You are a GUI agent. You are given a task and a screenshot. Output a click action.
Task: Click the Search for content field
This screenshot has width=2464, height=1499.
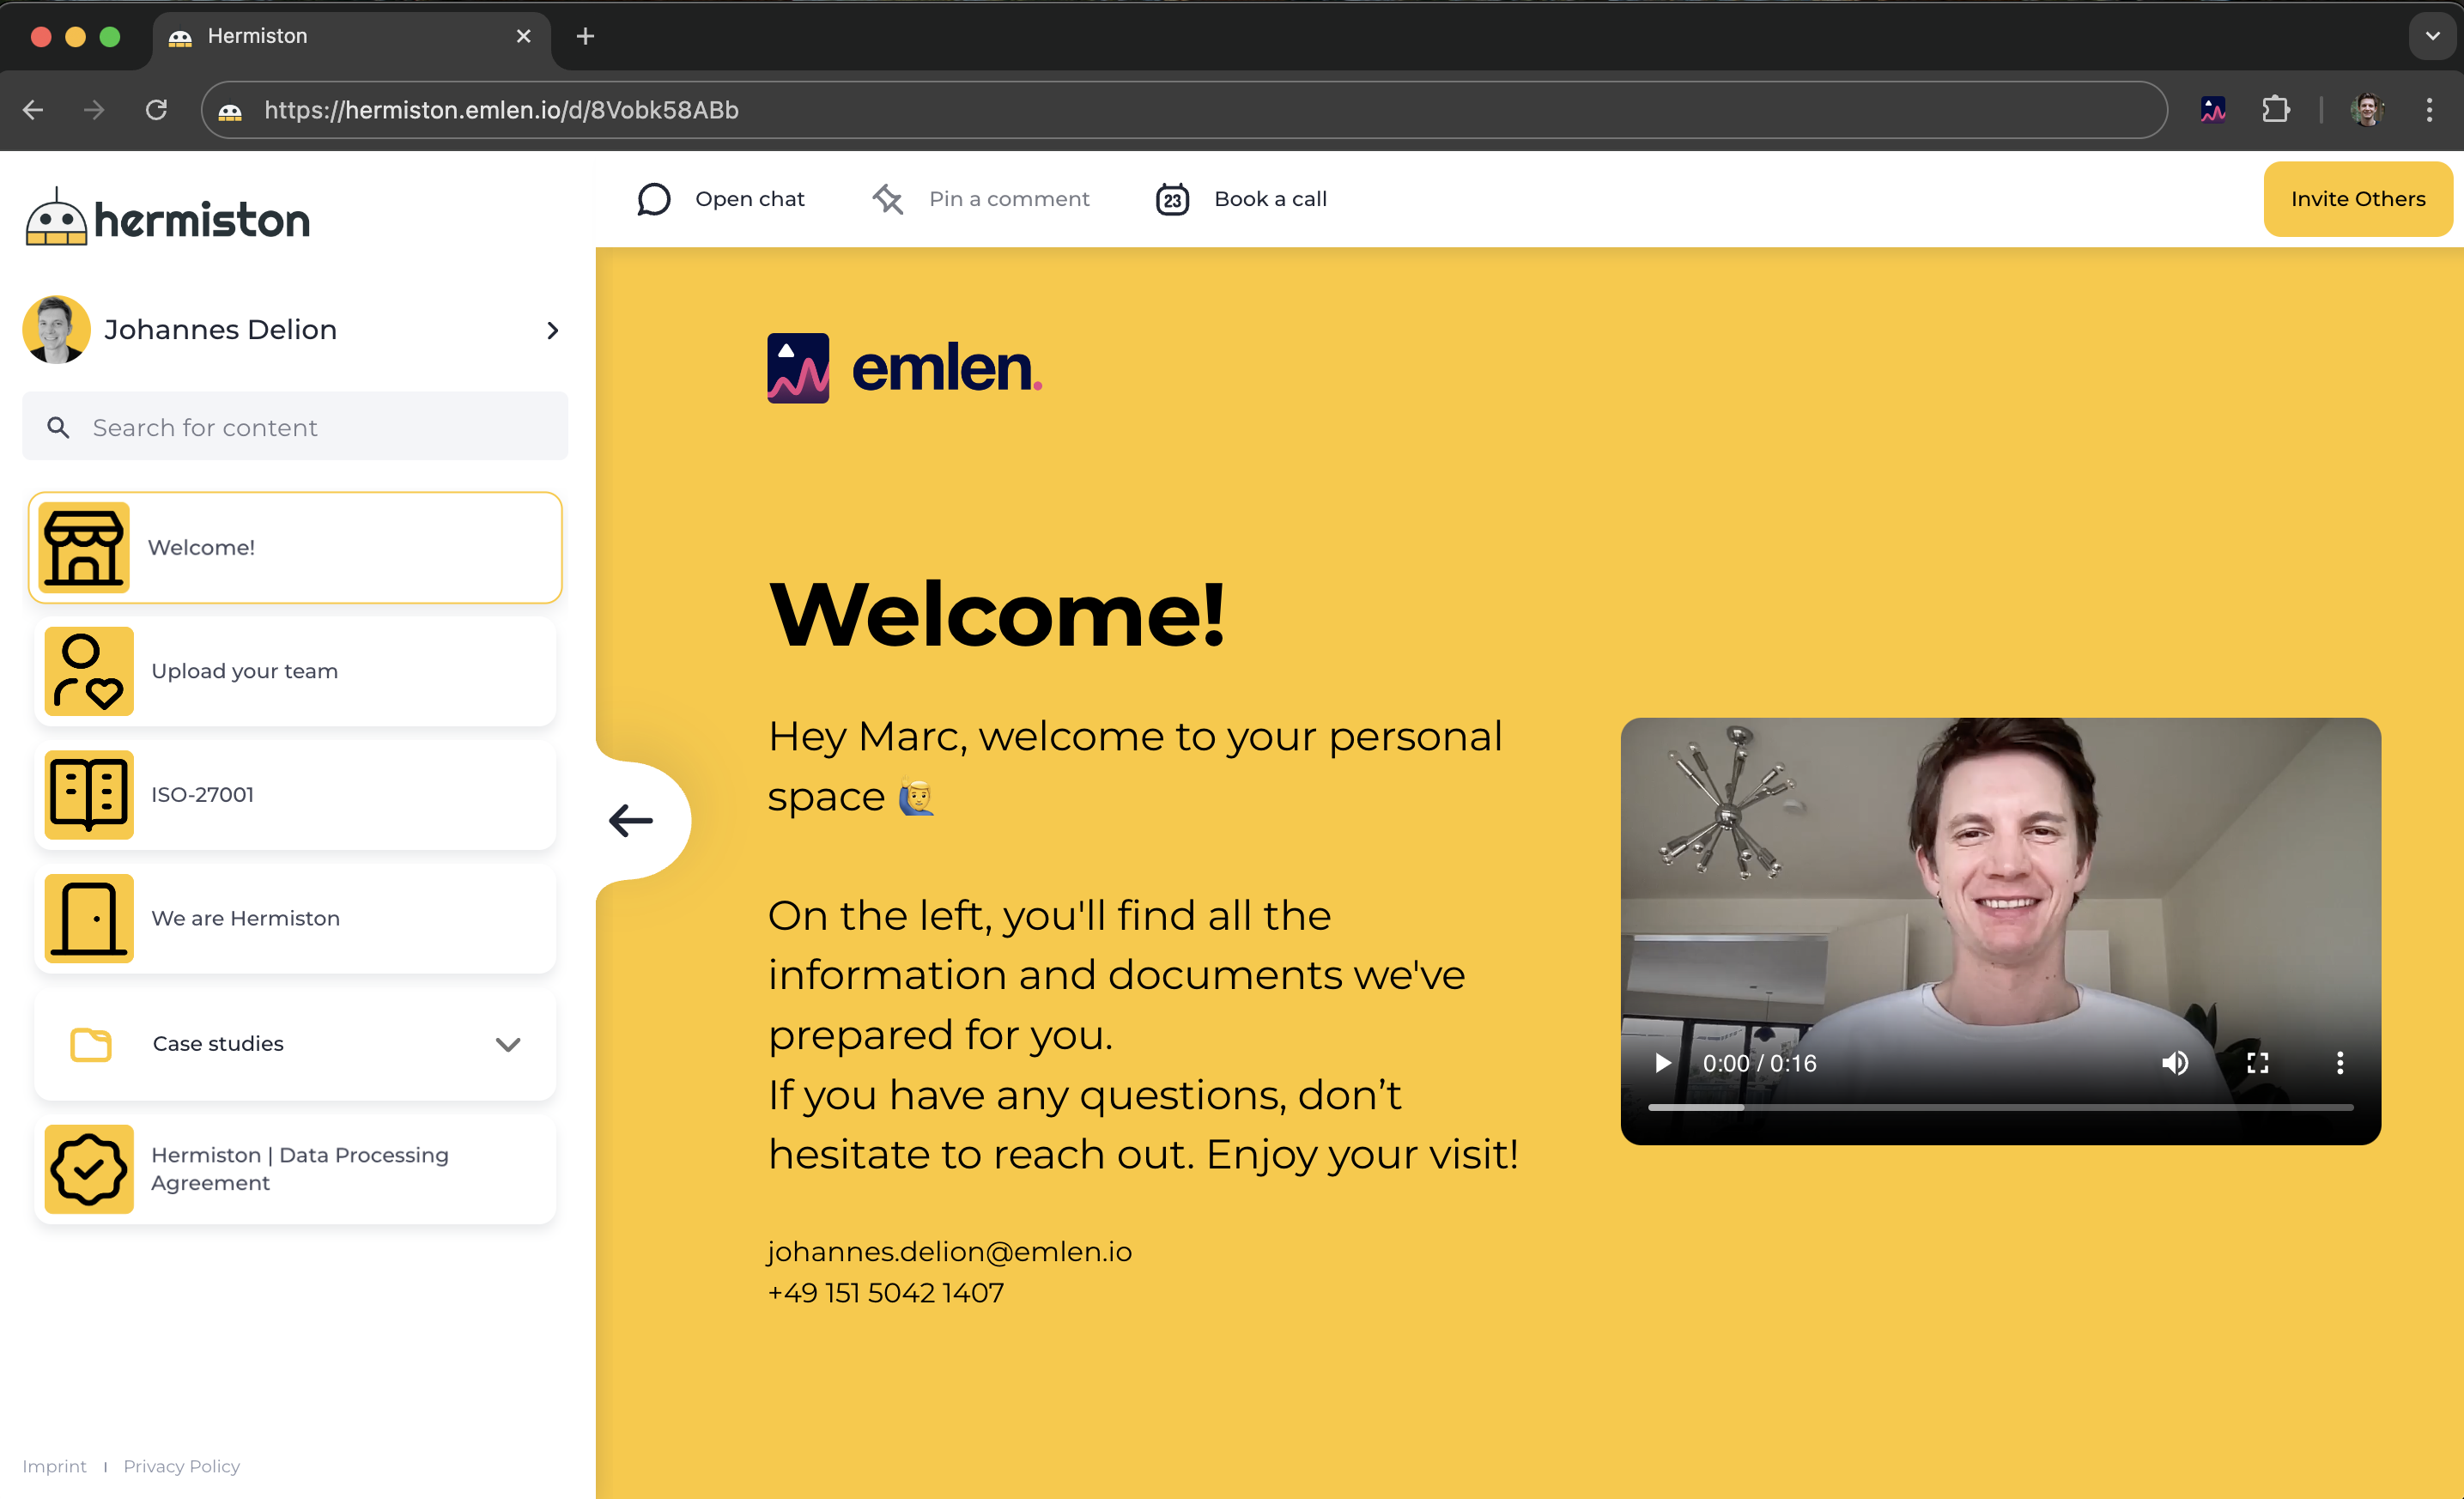pos(295,427)
